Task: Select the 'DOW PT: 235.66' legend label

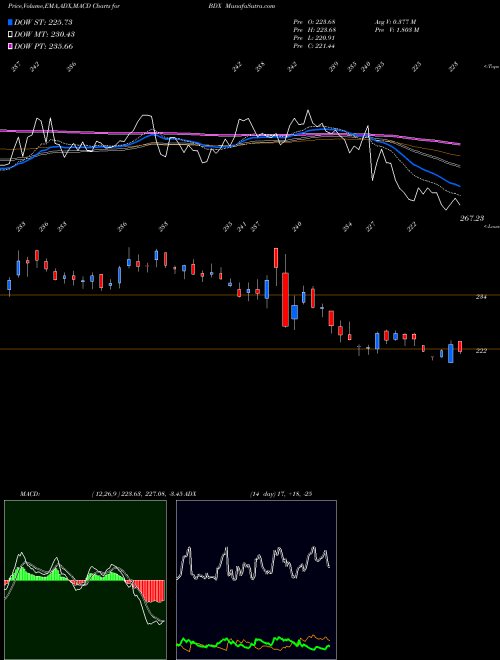Action: [44, 46]
